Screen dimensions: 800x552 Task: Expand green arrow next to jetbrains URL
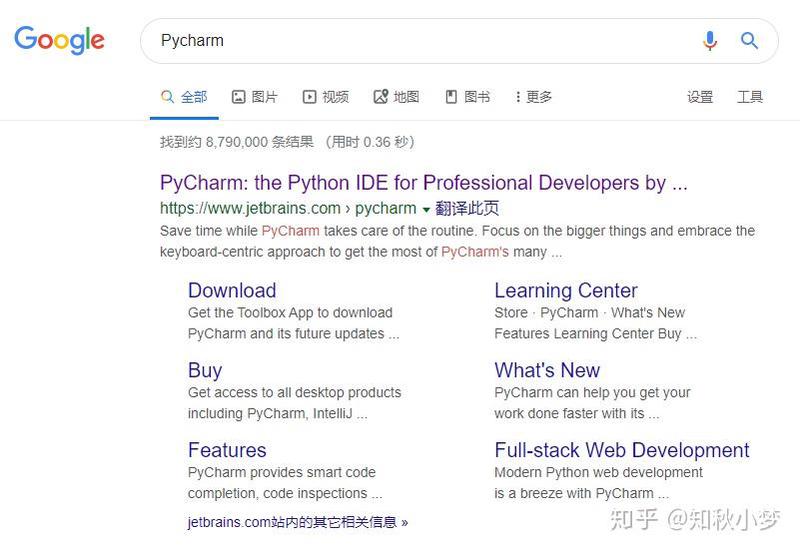point(426,209)
